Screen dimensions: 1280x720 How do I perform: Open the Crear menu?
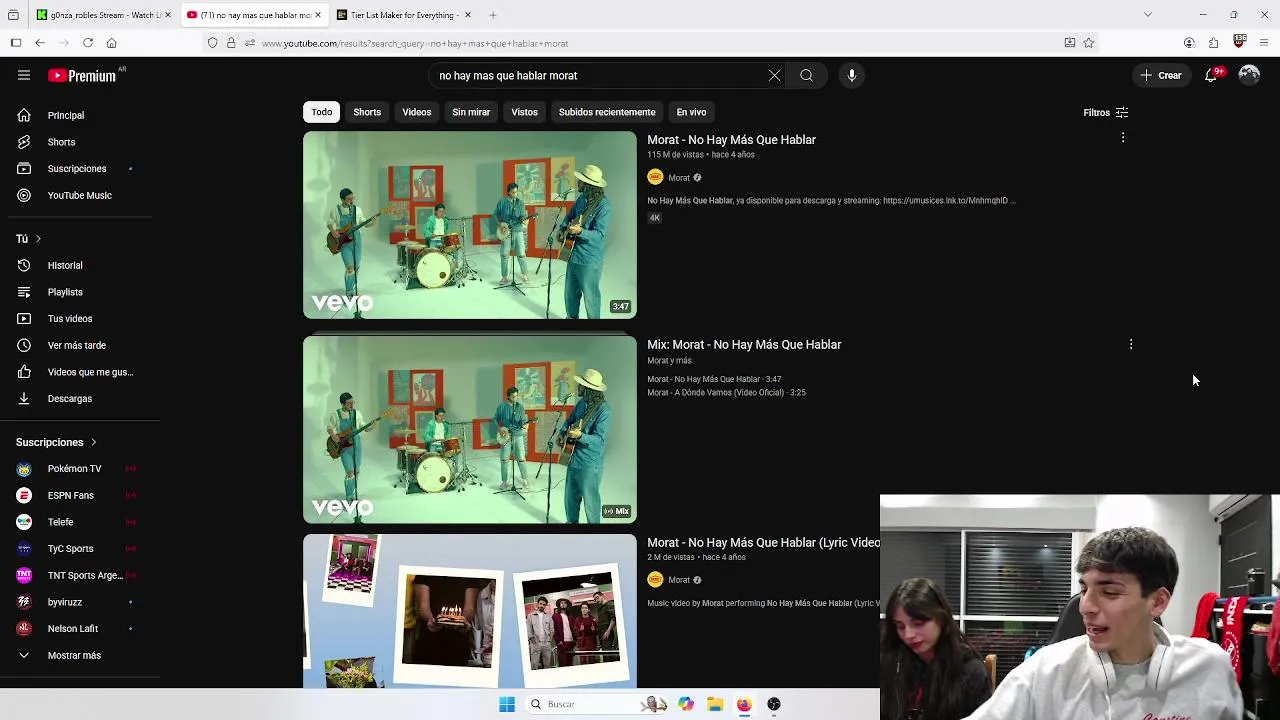(x=1160, y=75)
